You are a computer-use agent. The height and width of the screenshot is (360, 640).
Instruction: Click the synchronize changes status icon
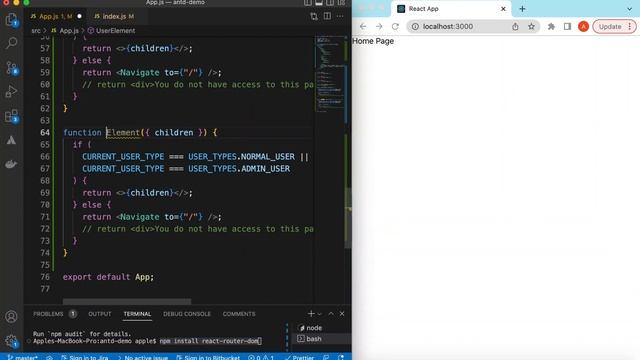click(49, 357)
